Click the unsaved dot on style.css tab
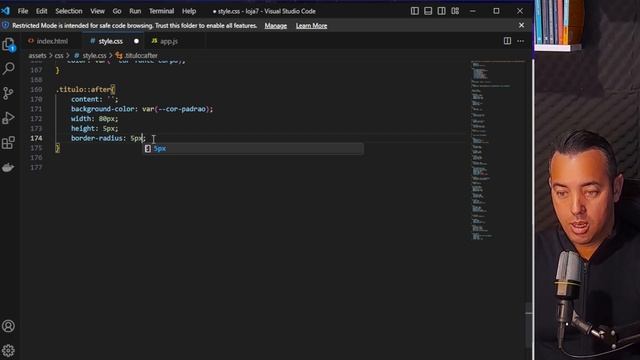Screen dimensions: 640x360 pos(136,41)
